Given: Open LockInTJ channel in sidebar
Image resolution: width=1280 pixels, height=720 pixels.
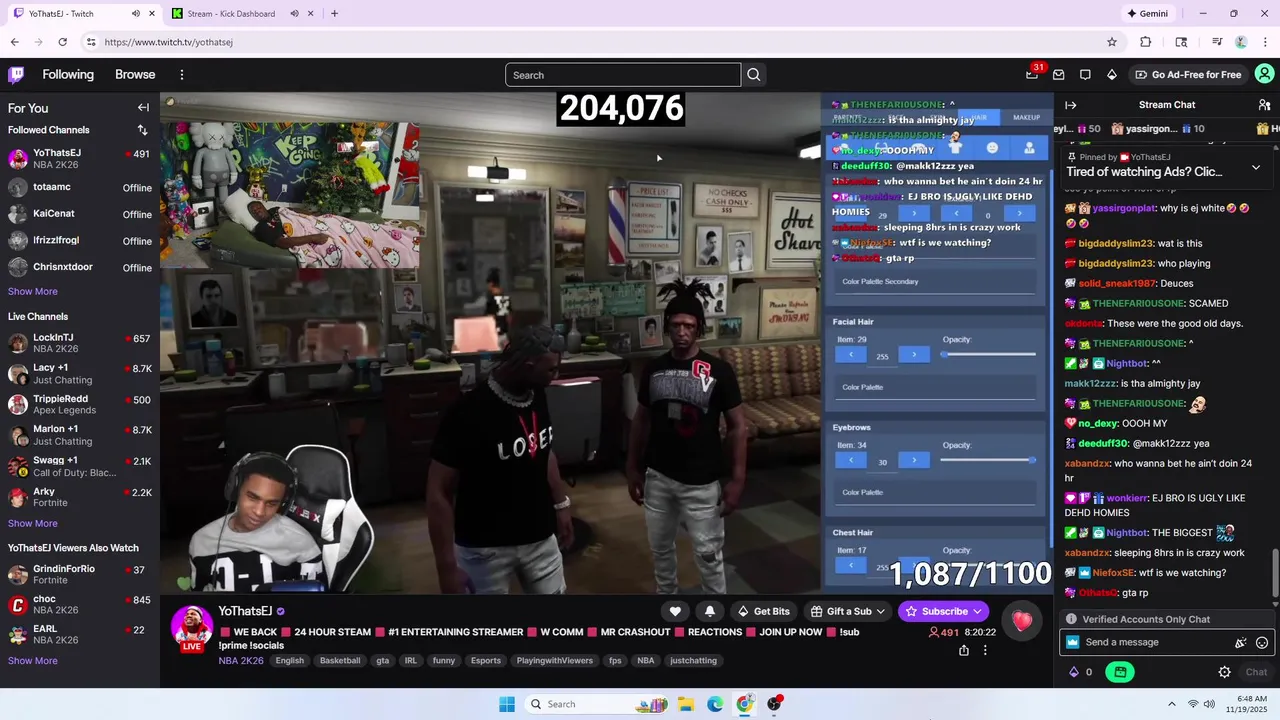Looking at the screenshot, I should click(x=80, y=343).
